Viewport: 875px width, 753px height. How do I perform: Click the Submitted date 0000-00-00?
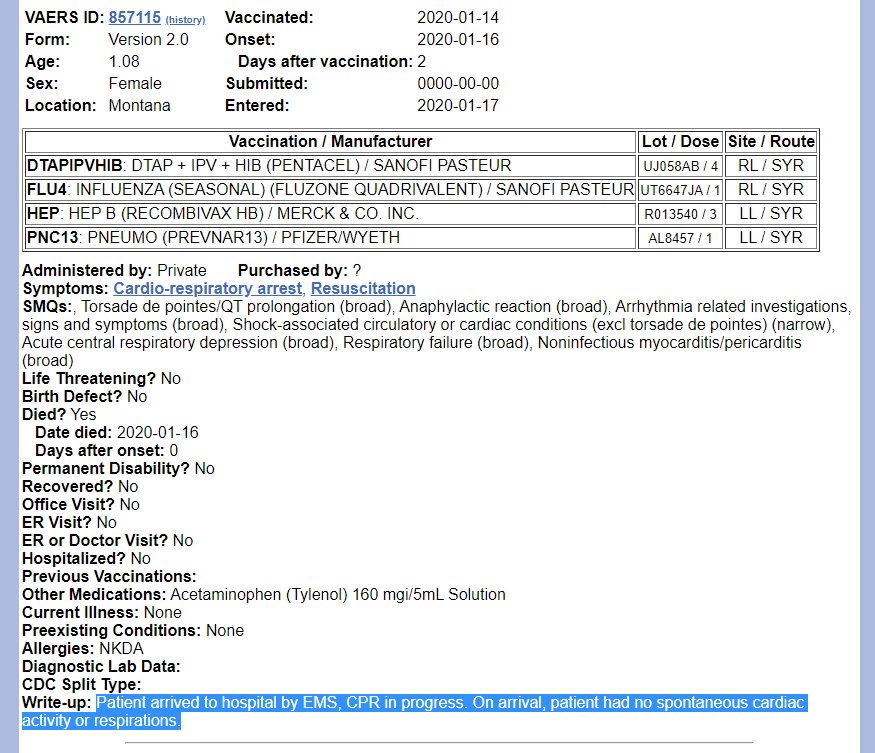[458, 84]
